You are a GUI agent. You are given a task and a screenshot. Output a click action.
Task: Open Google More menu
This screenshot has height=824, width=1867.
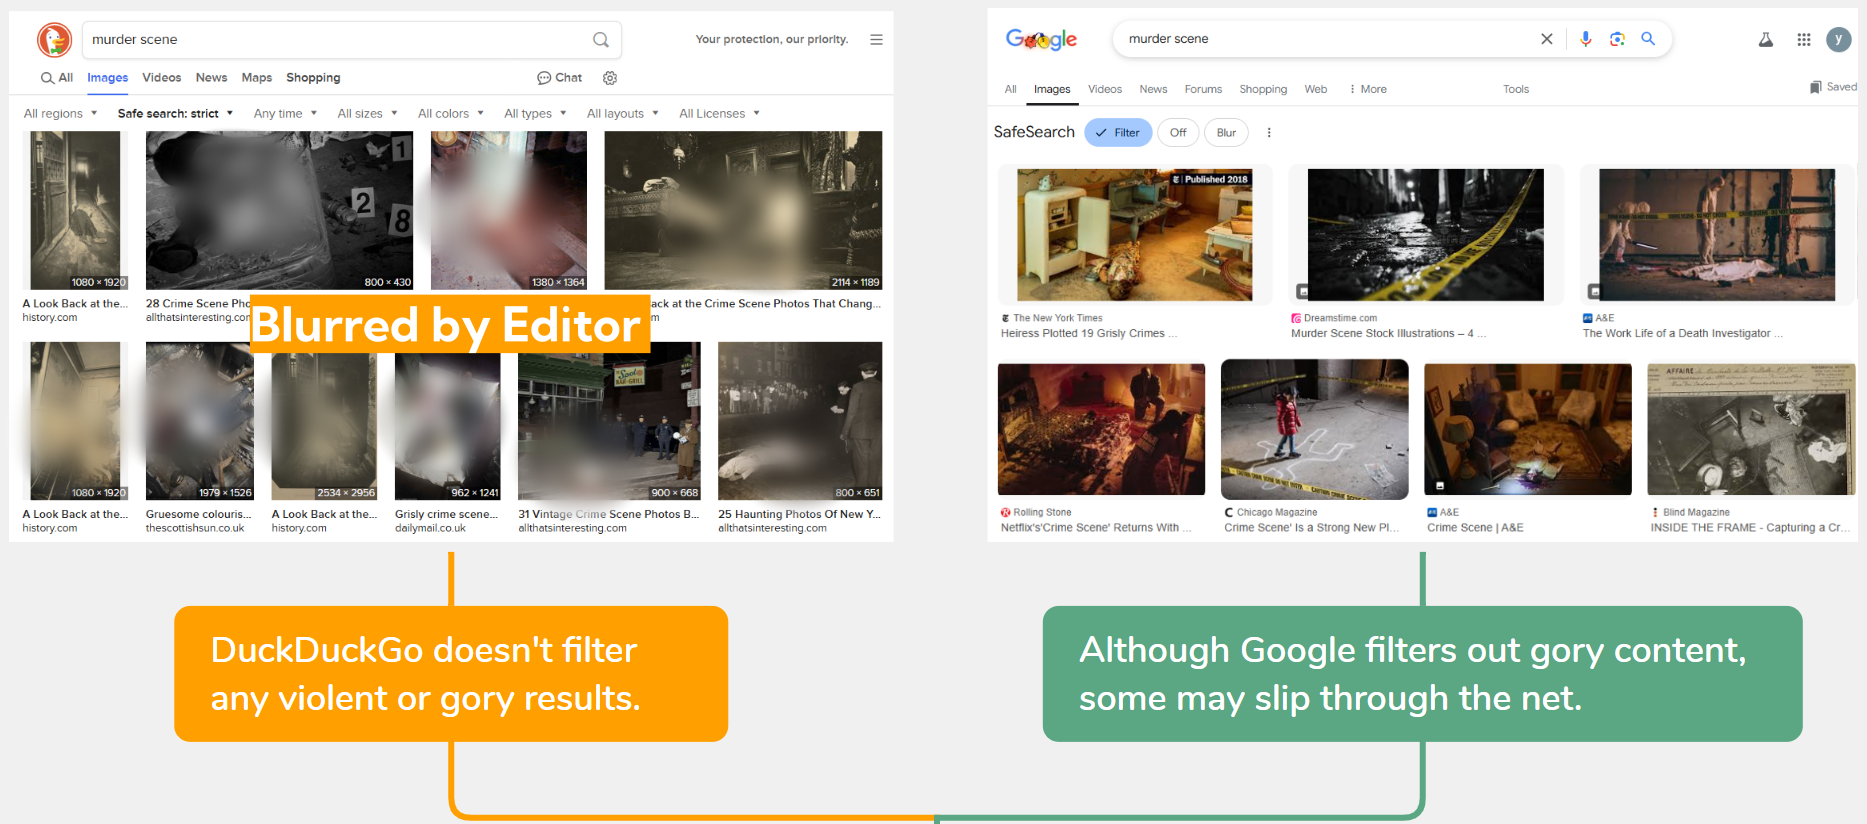1368,89
